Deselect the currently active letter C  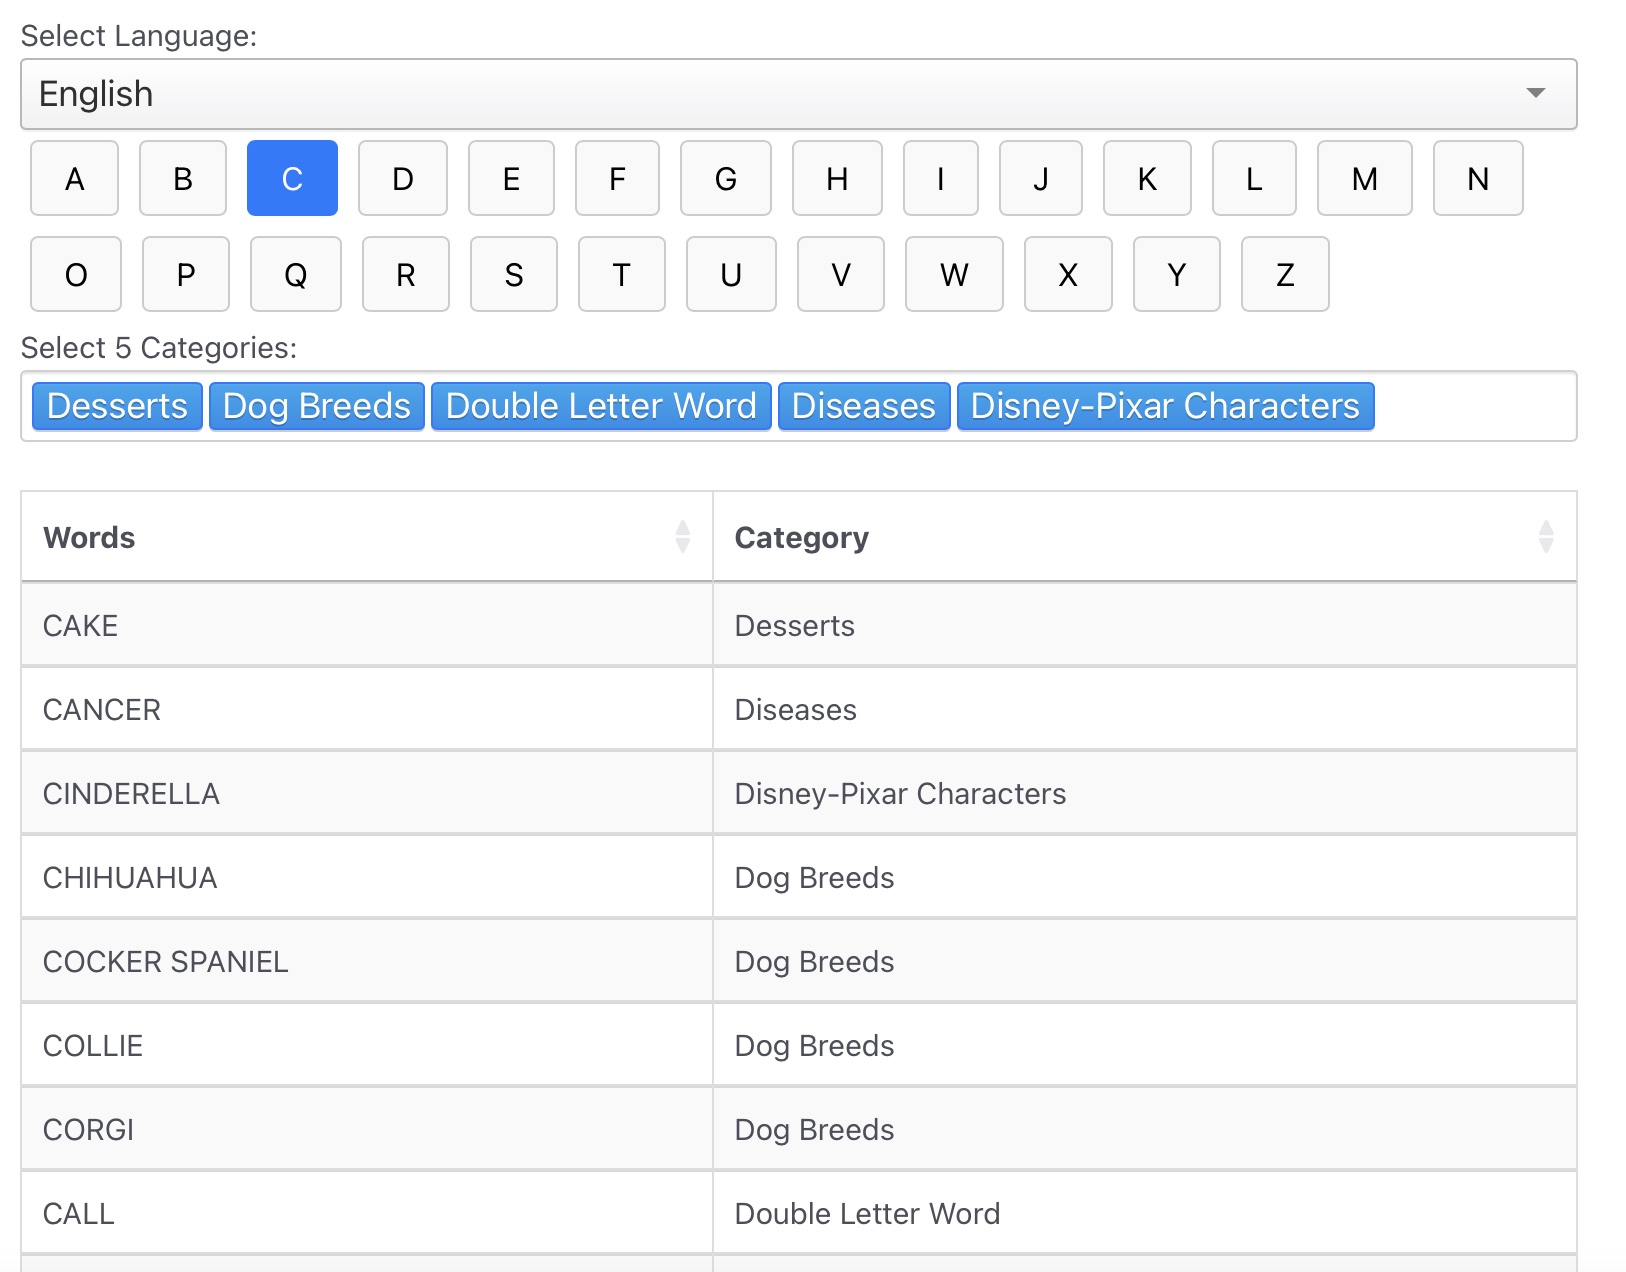click(292, 178)
